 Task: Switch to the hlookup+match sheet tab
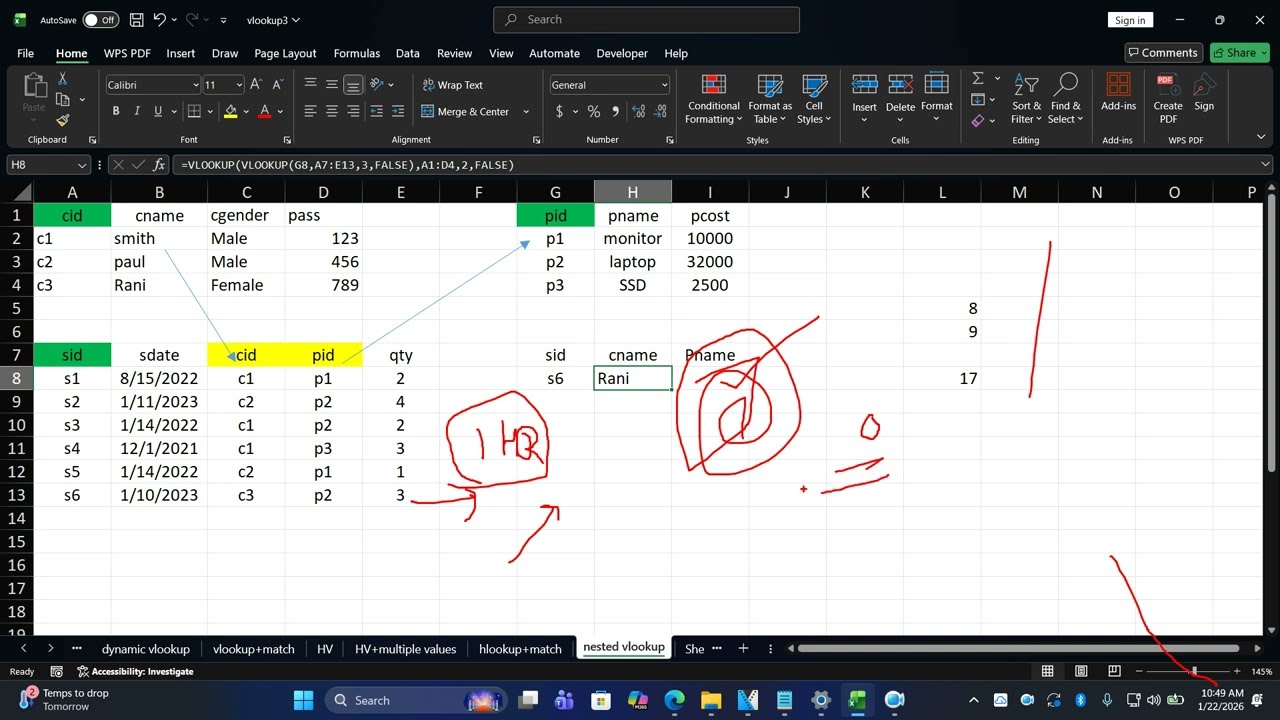click(x=520, y=648)
